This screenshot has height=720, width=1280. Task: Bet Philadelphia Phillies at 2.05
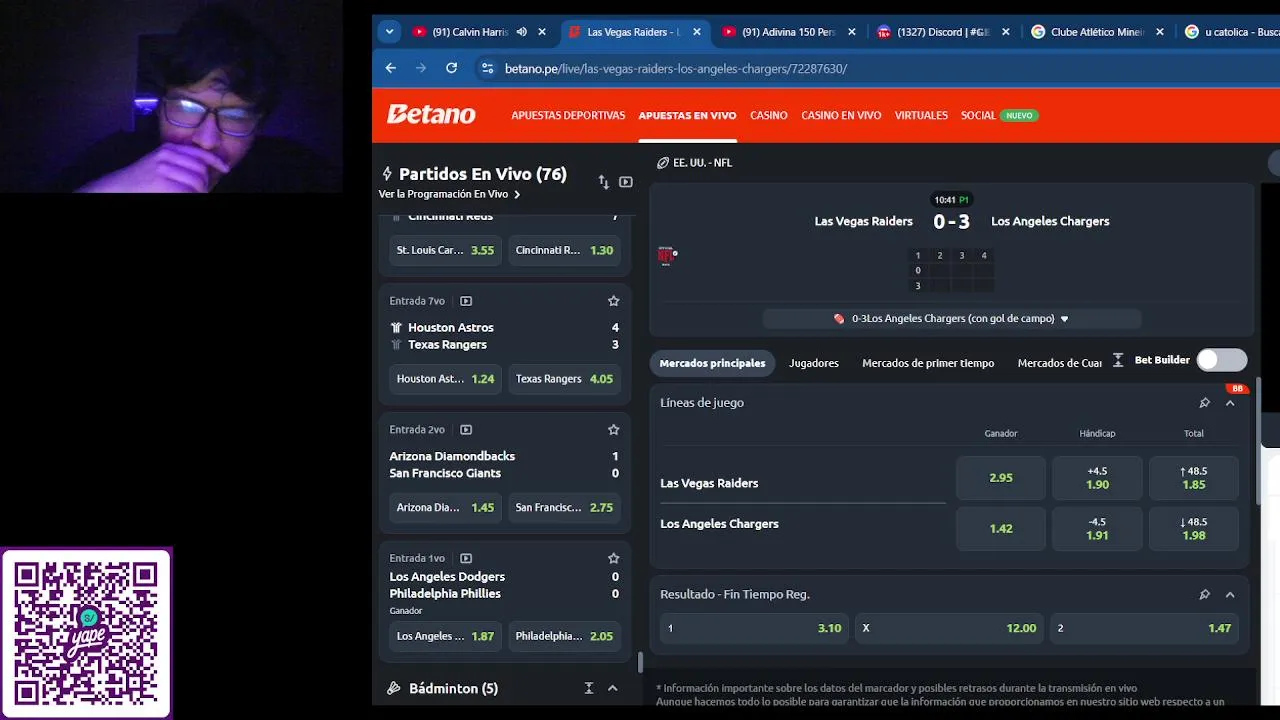click(x=564, y=636)
